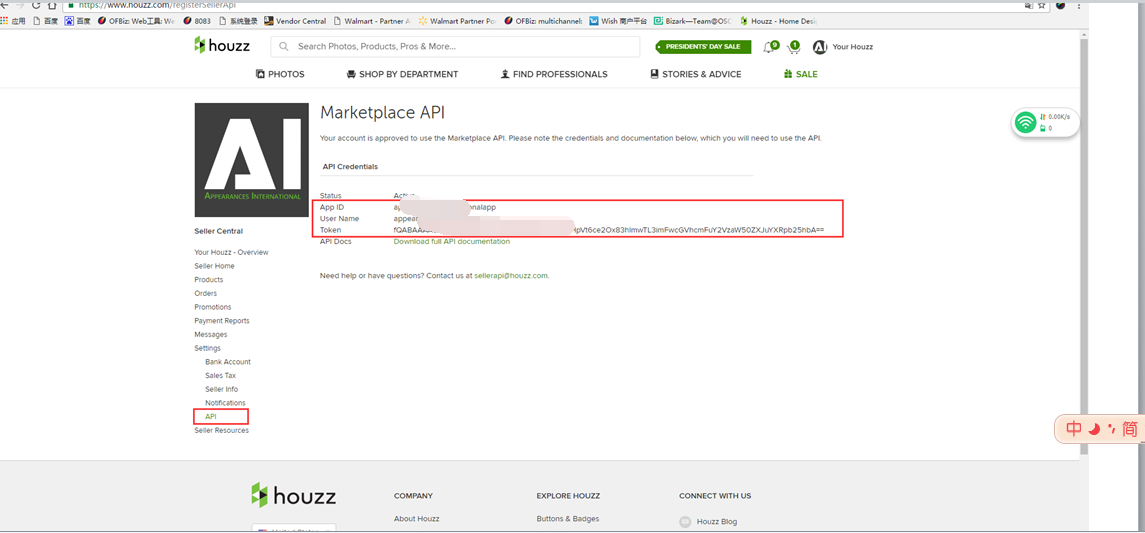Click Download full API documentation link
Viewport: 1145px width, 533px height.
(x=451, y=241)
